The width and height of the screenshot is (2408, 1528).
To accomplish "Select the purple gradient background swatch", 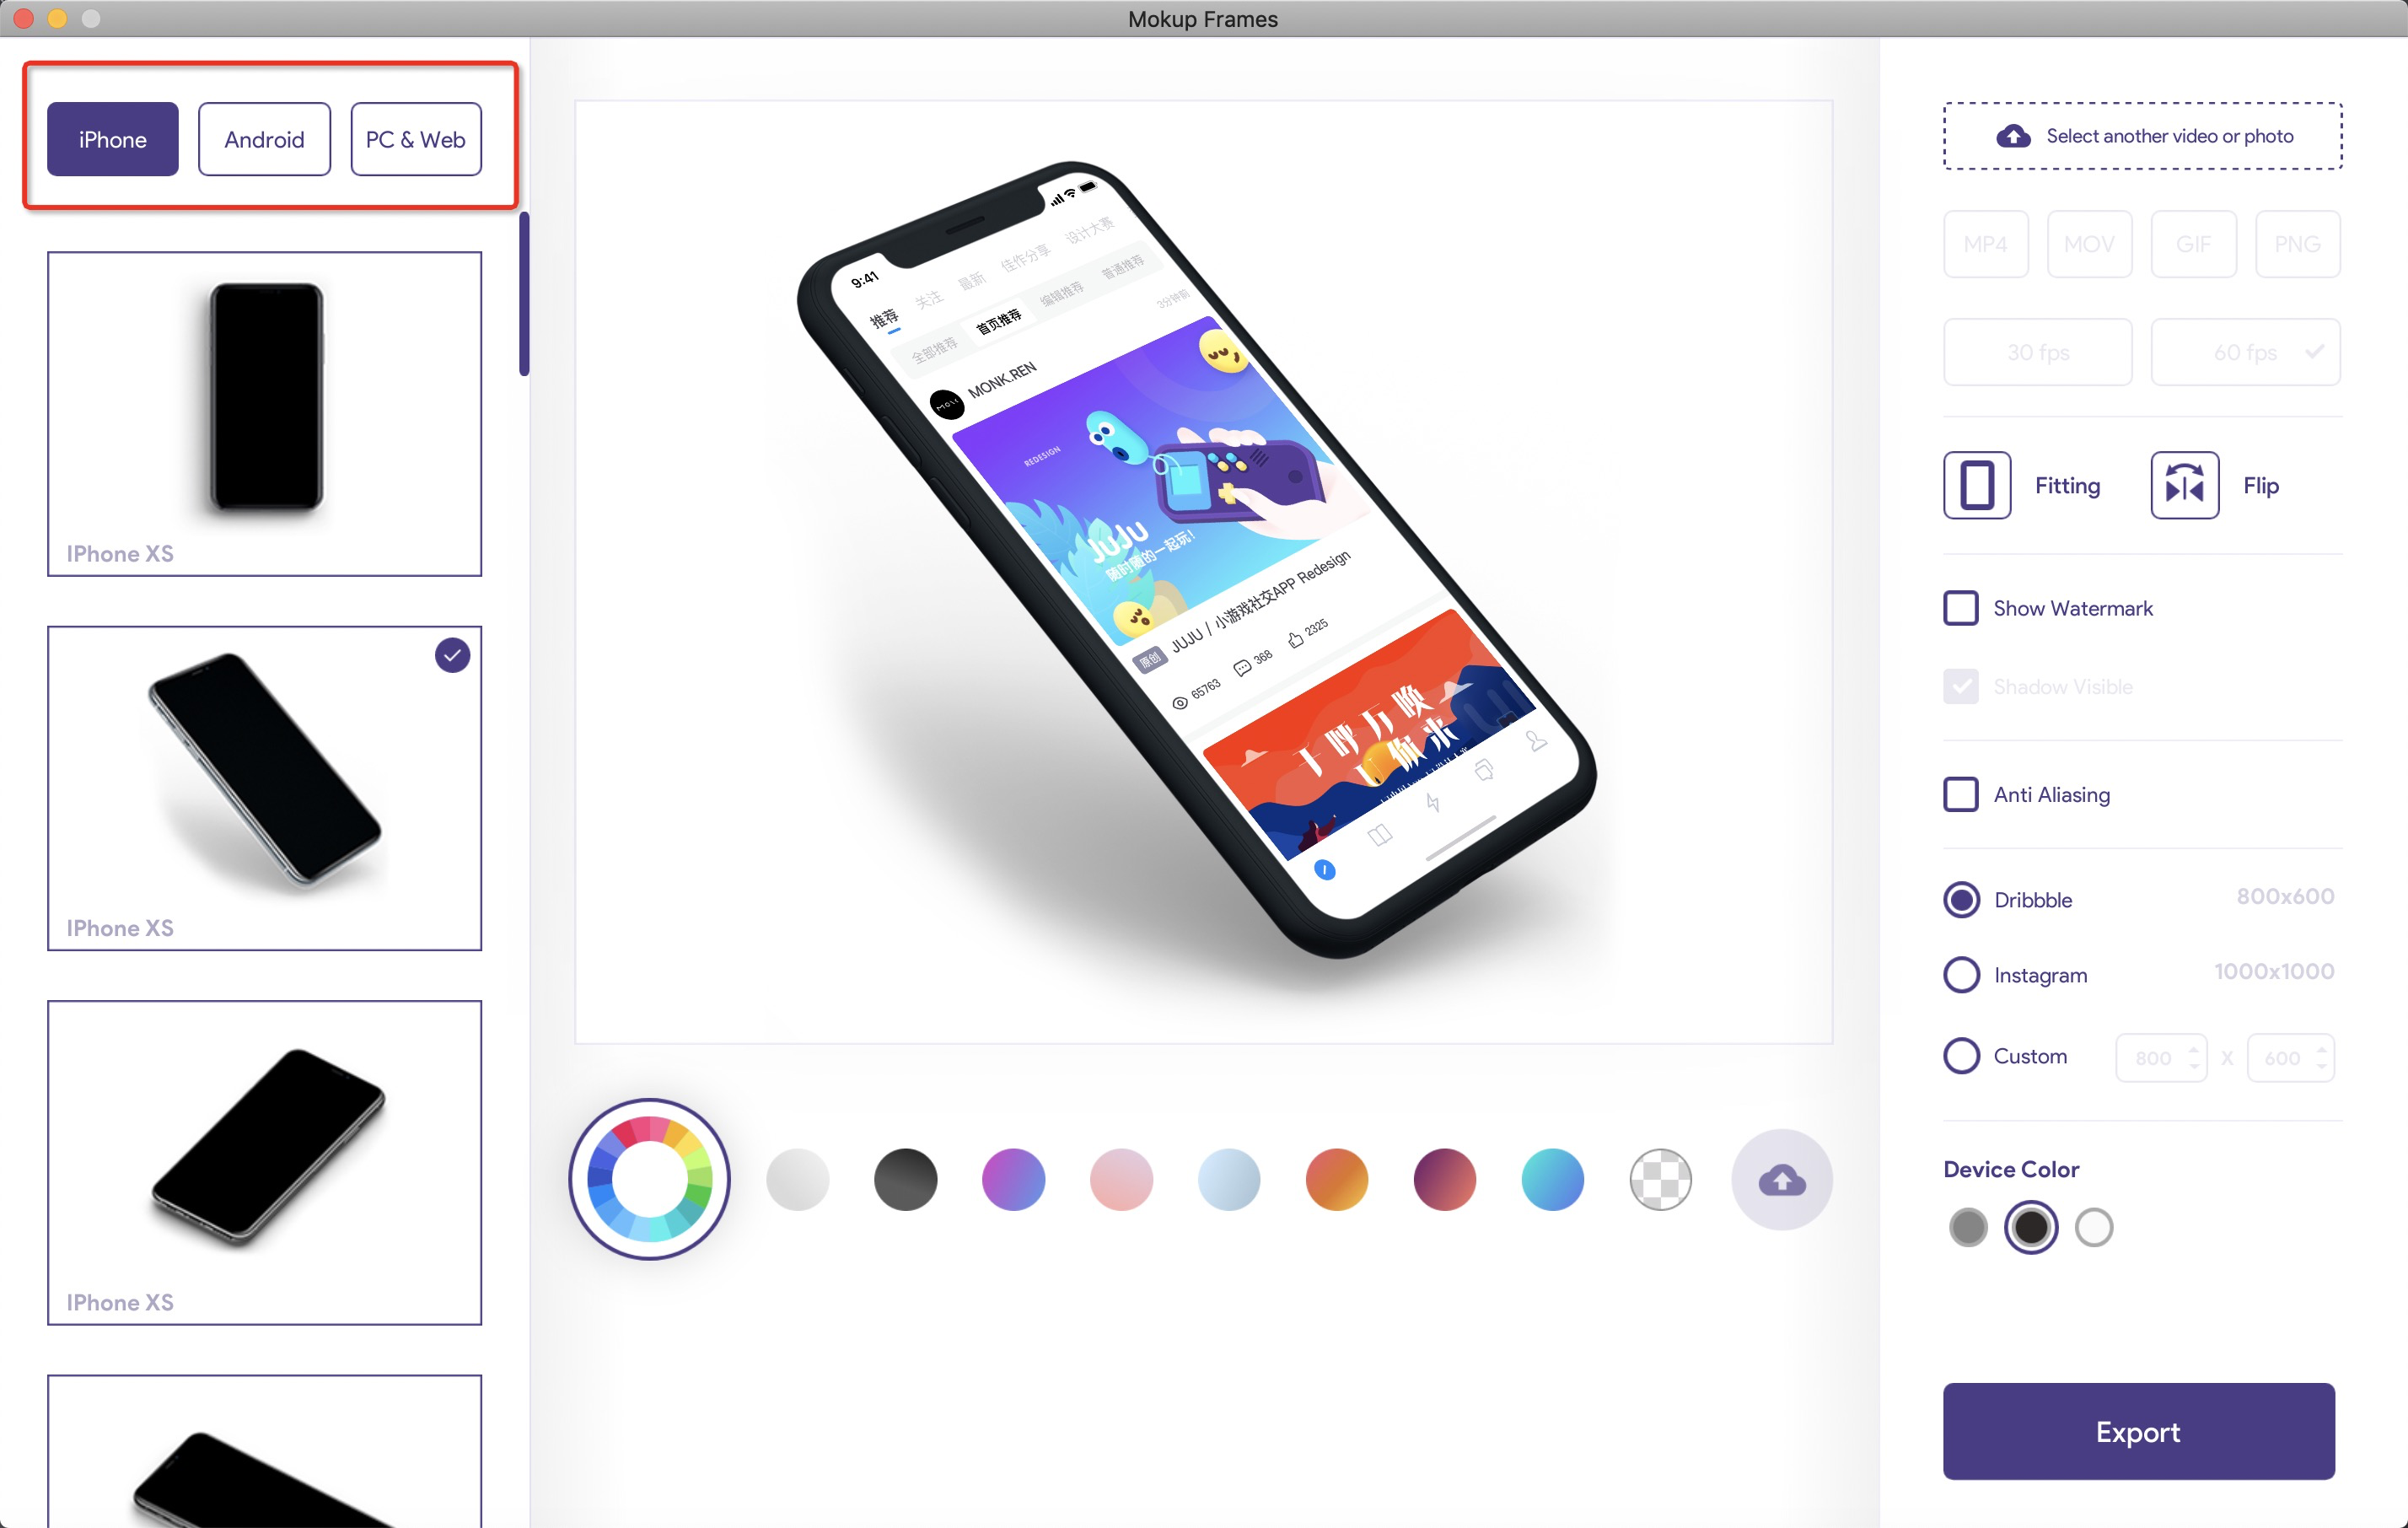I will [1013, 1179].
